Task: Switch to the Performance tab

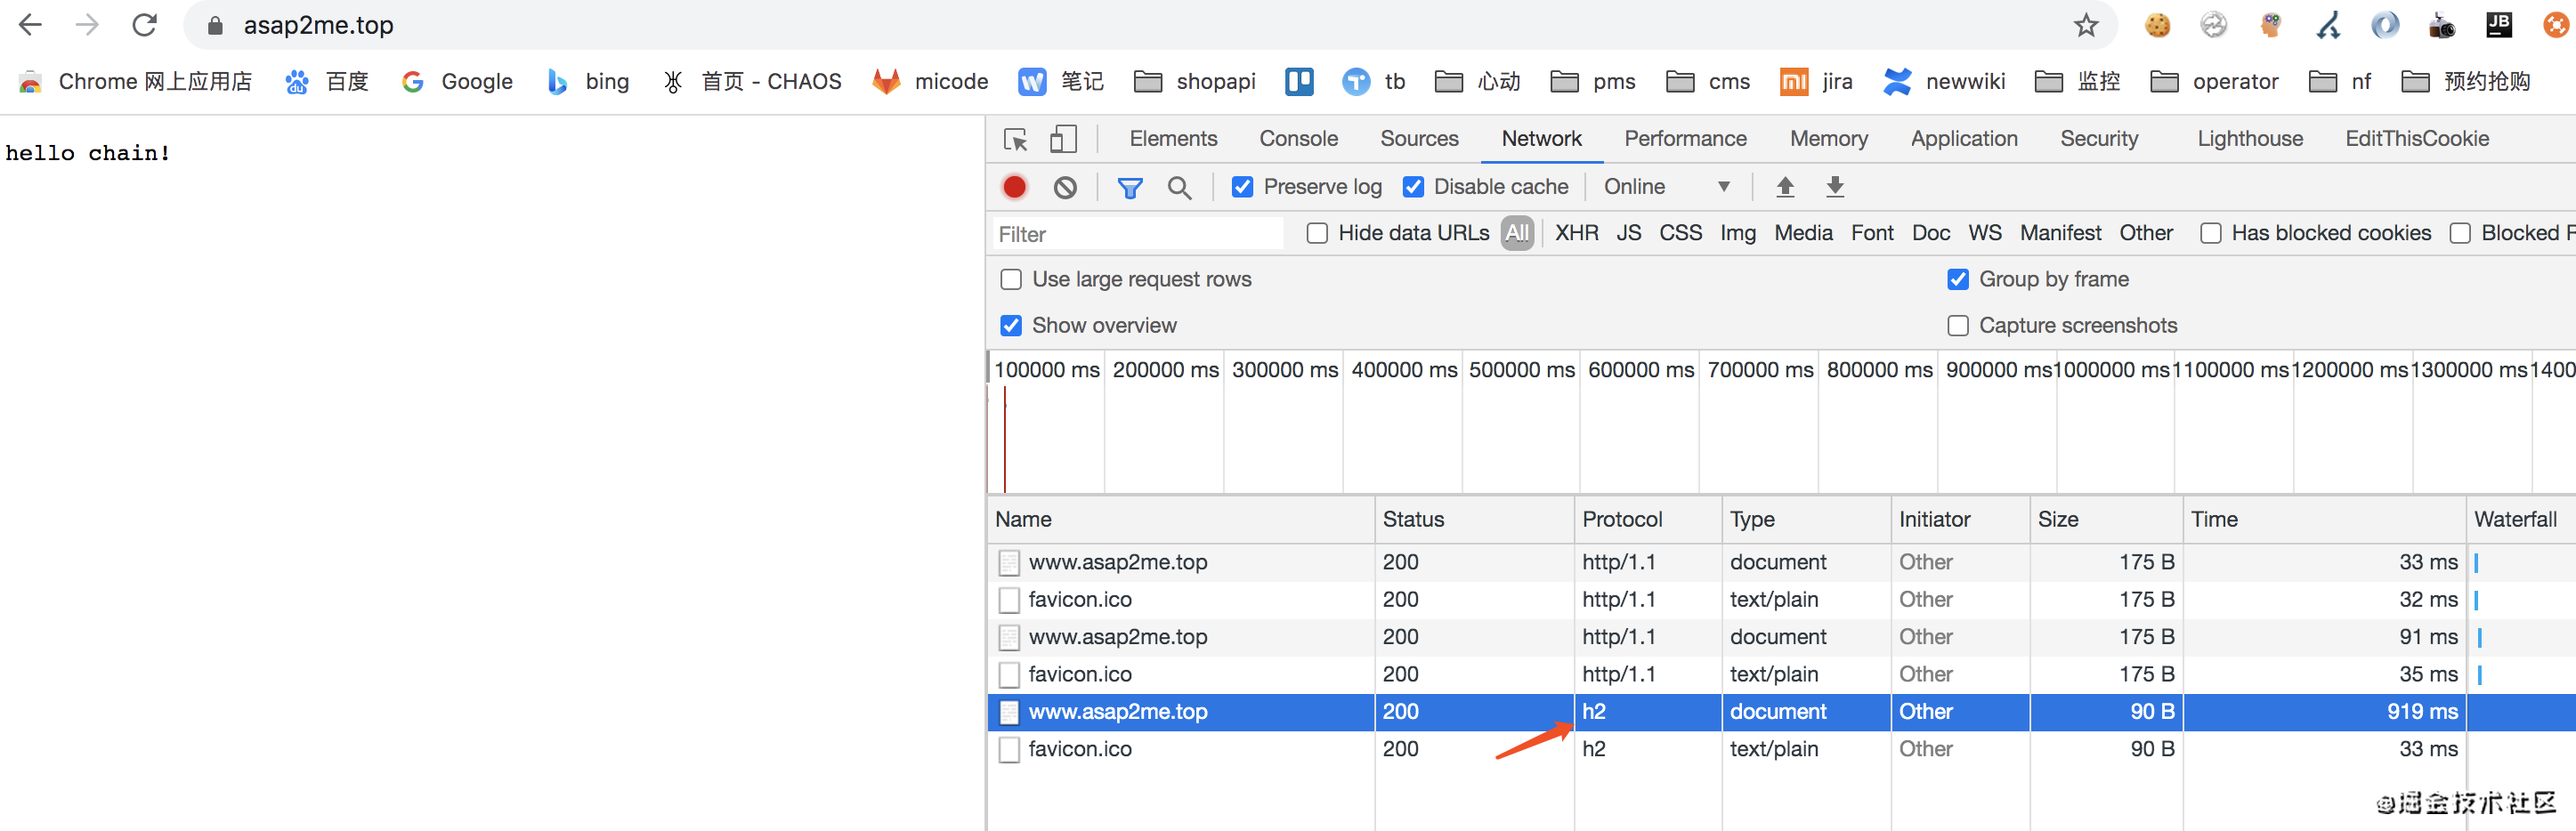Action: coord(1685,139)
